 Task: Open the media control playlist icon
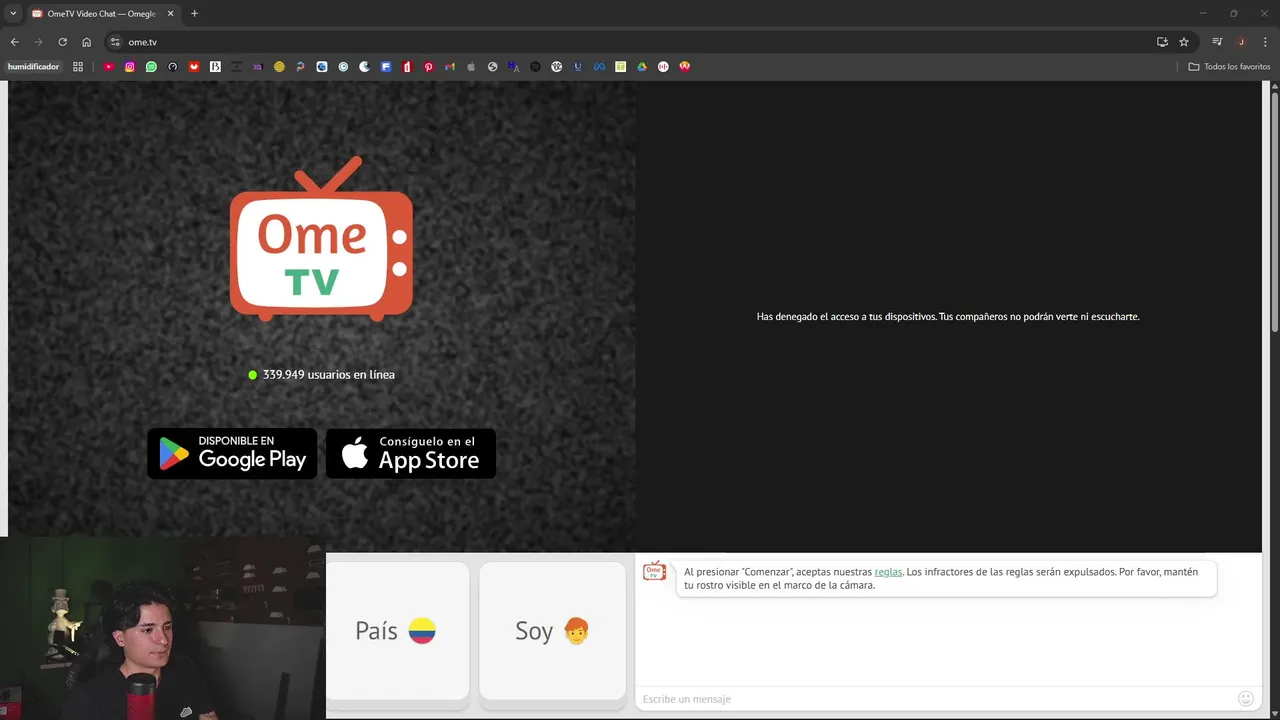tap(1217, 42)
